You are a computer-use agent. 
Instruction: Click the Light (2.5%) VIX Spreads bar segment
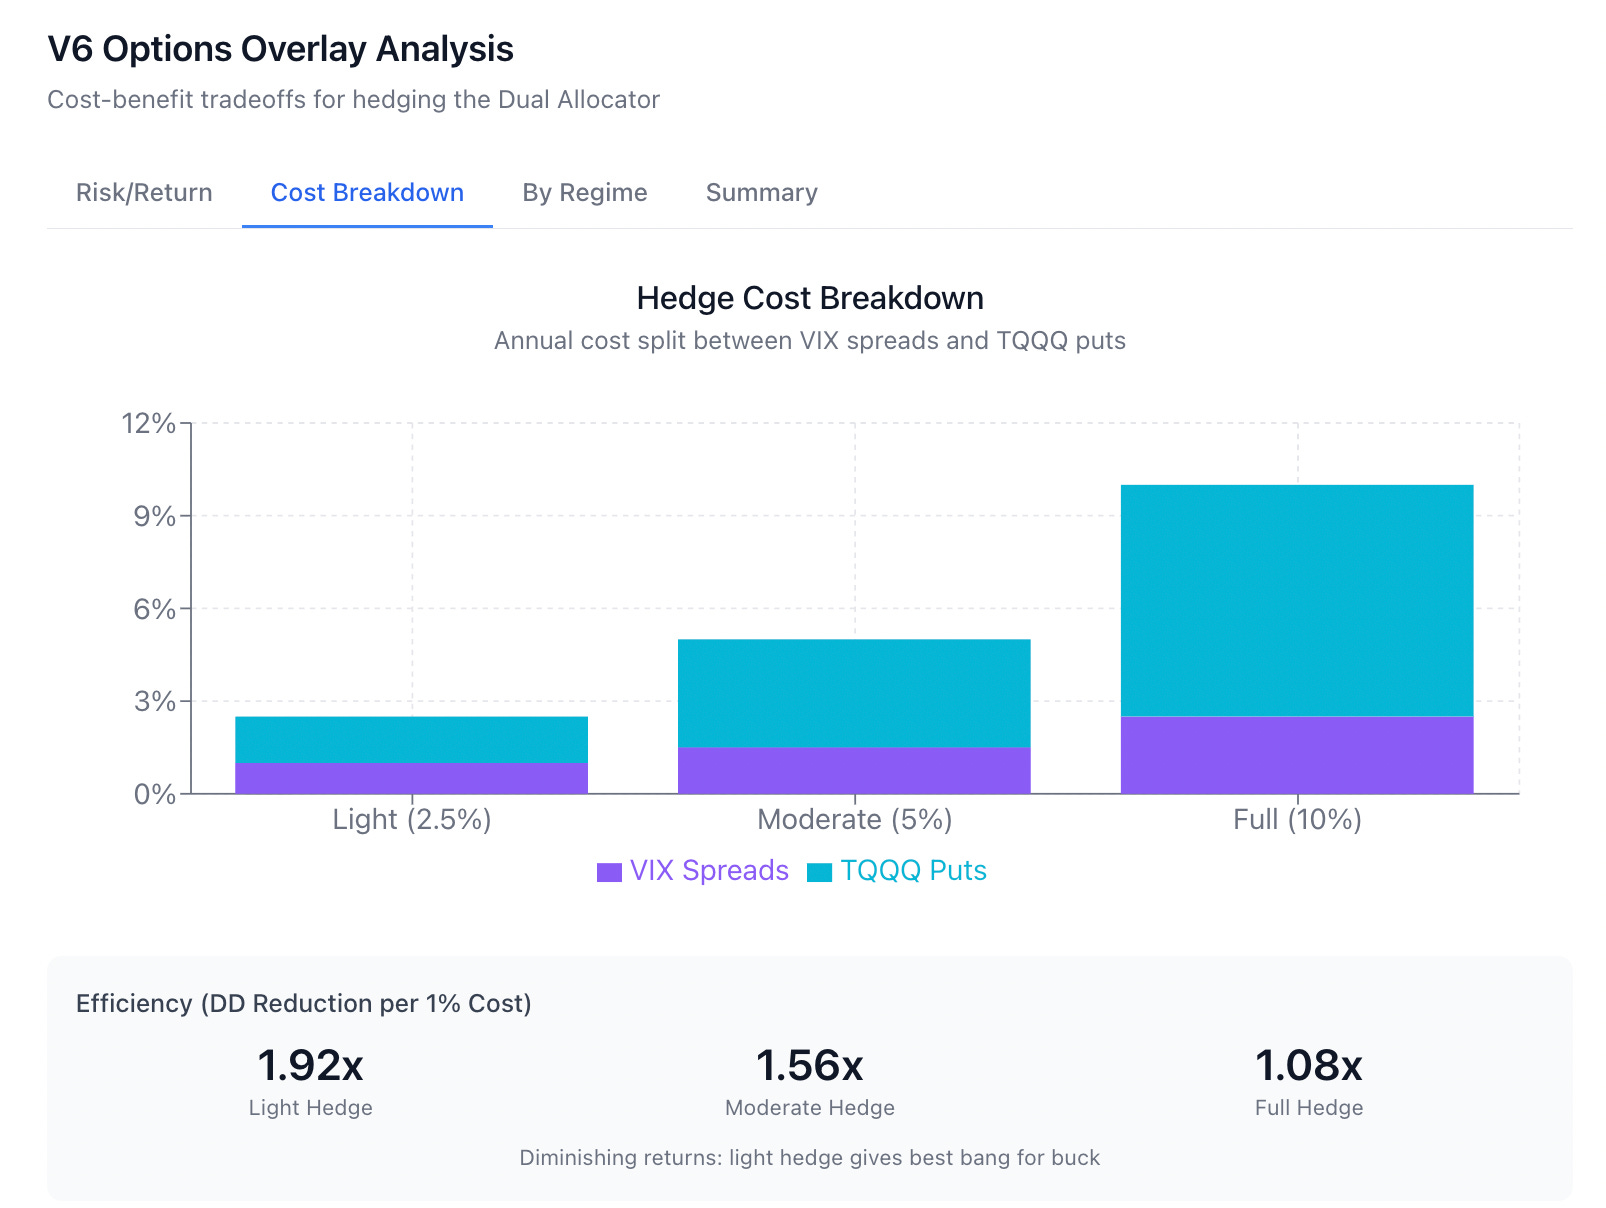411,779
